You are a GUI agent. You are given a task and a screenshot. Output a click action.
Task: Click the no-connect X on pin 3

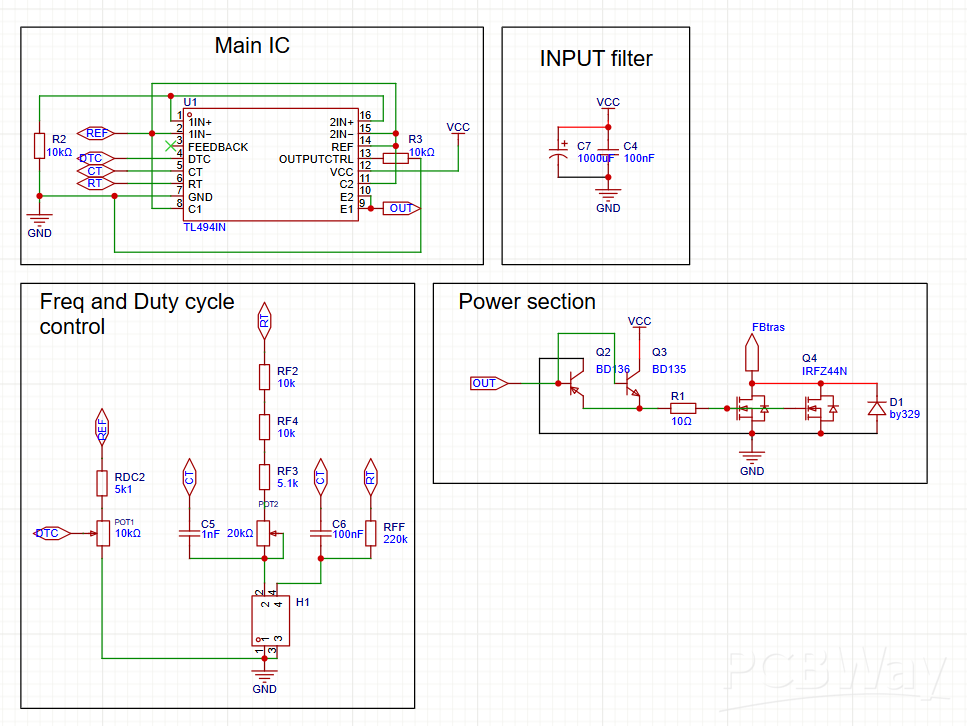tap(171, 146)
